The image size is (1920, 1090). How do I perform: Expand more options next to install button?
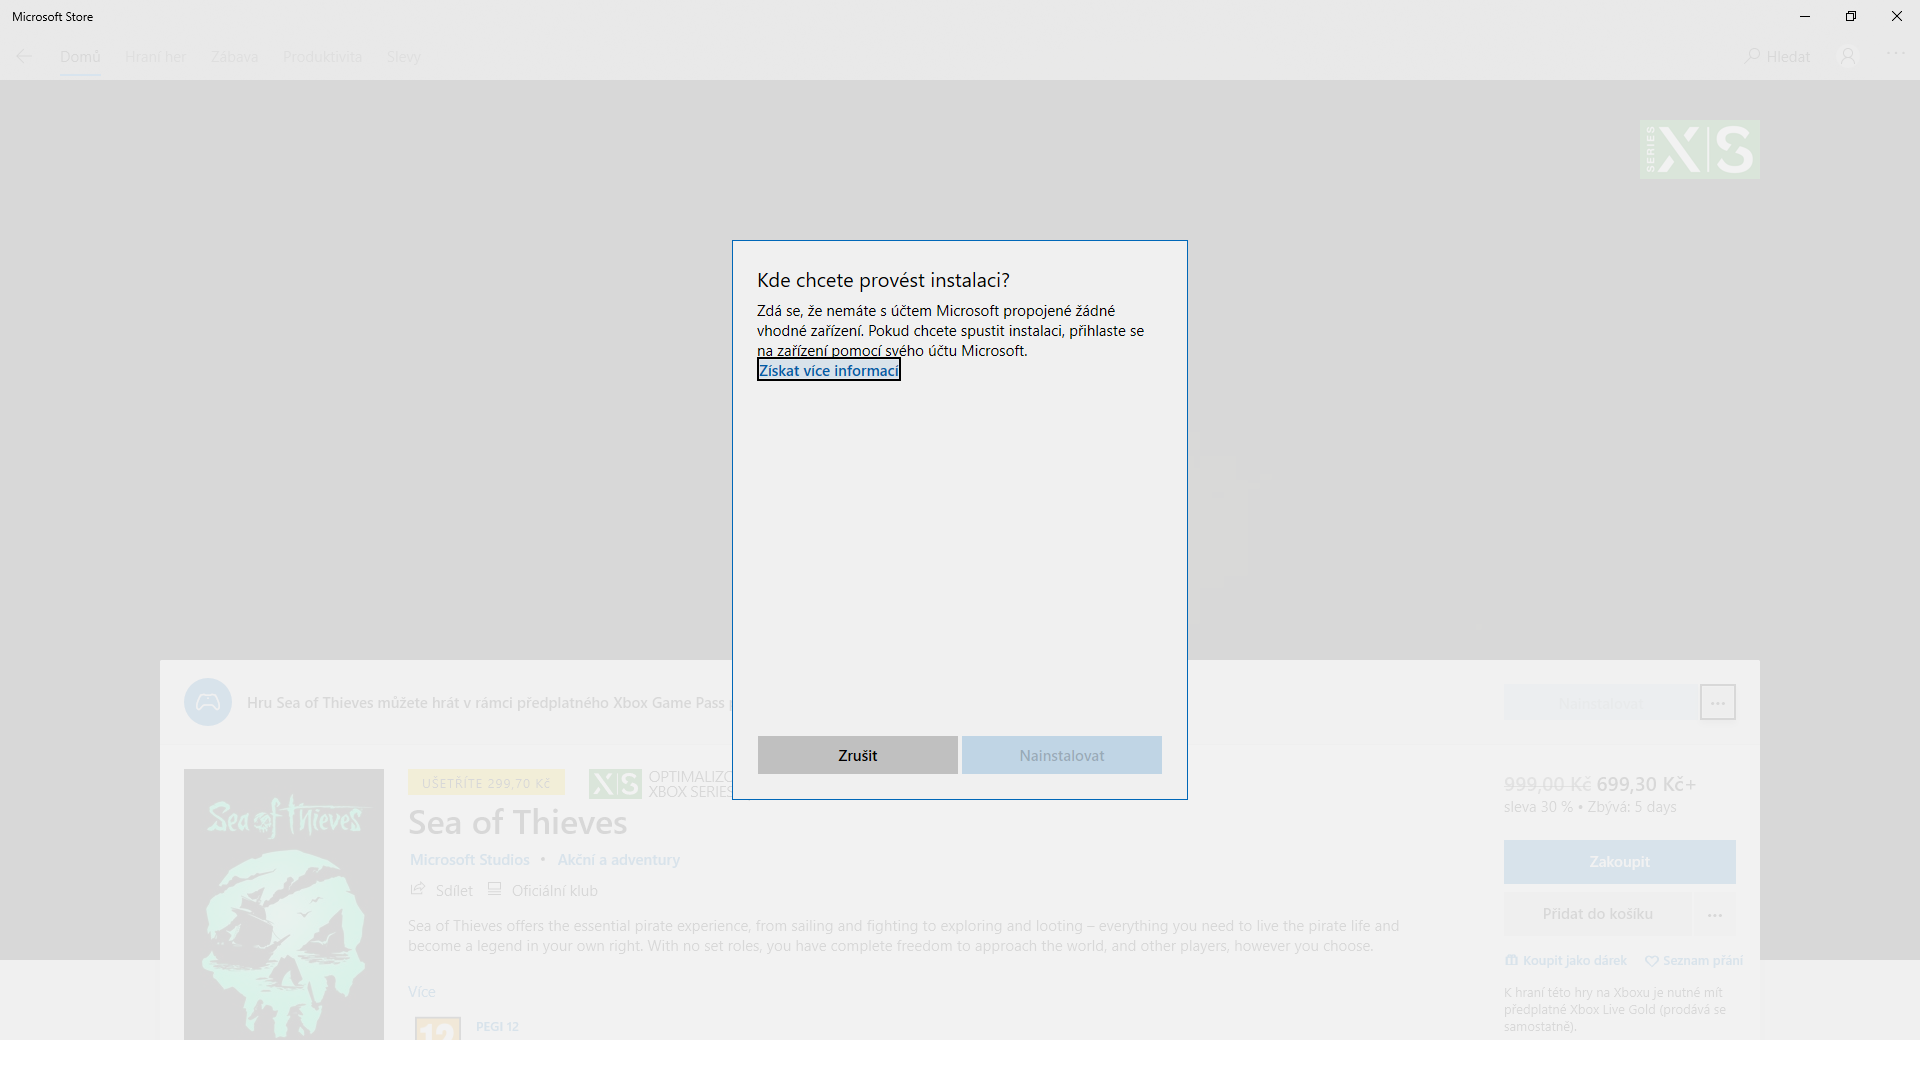(x=1717, y=703)
